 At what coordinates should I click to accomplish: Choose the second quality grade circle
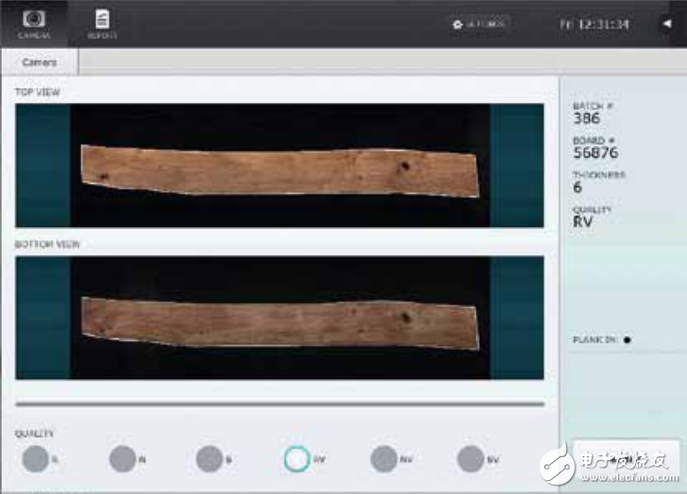[x=122, y=459]
